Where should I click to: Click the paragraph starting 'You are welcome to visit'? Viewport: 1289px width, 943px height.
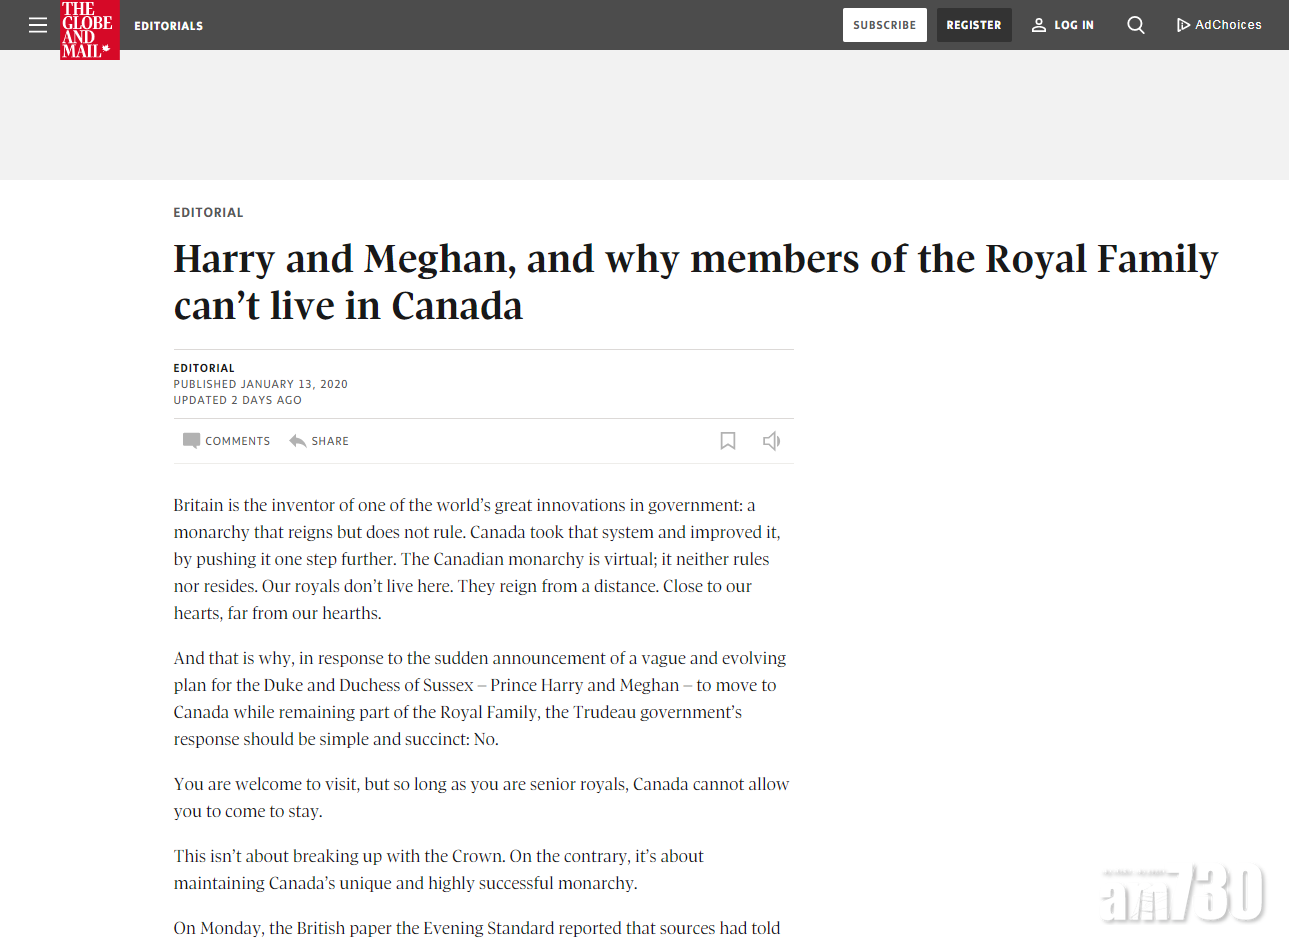pyautogui.click(x=481, y=798)
